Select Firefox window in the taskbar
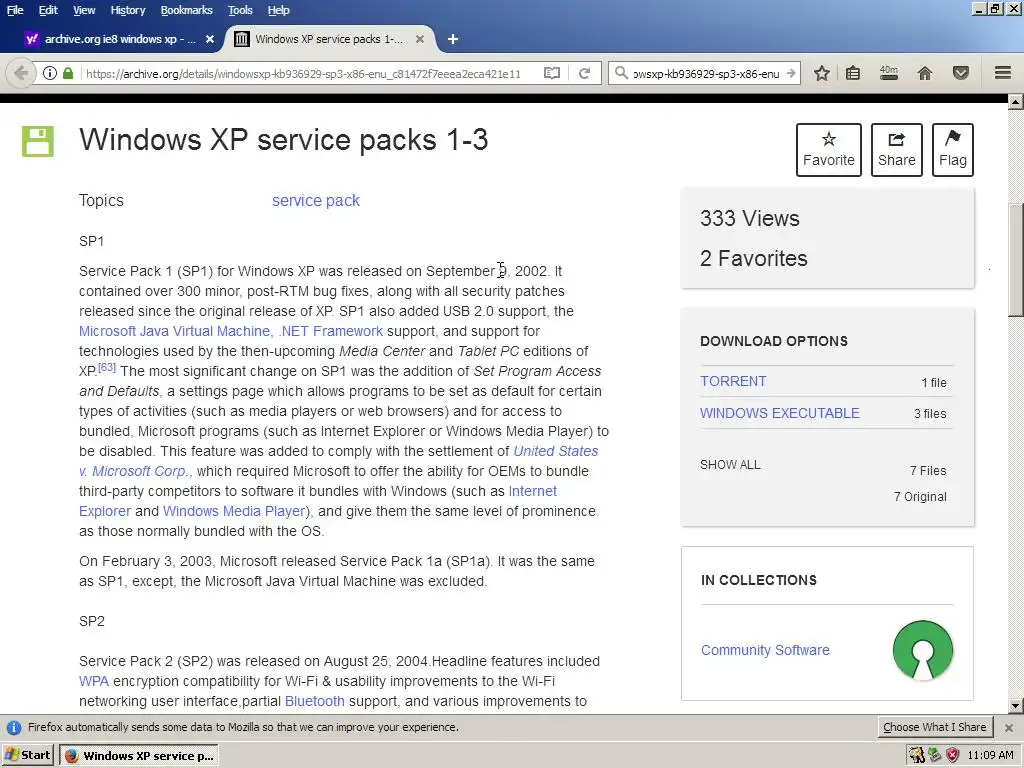The height and width of the screenshot is (768, 1024). point(139,756)
